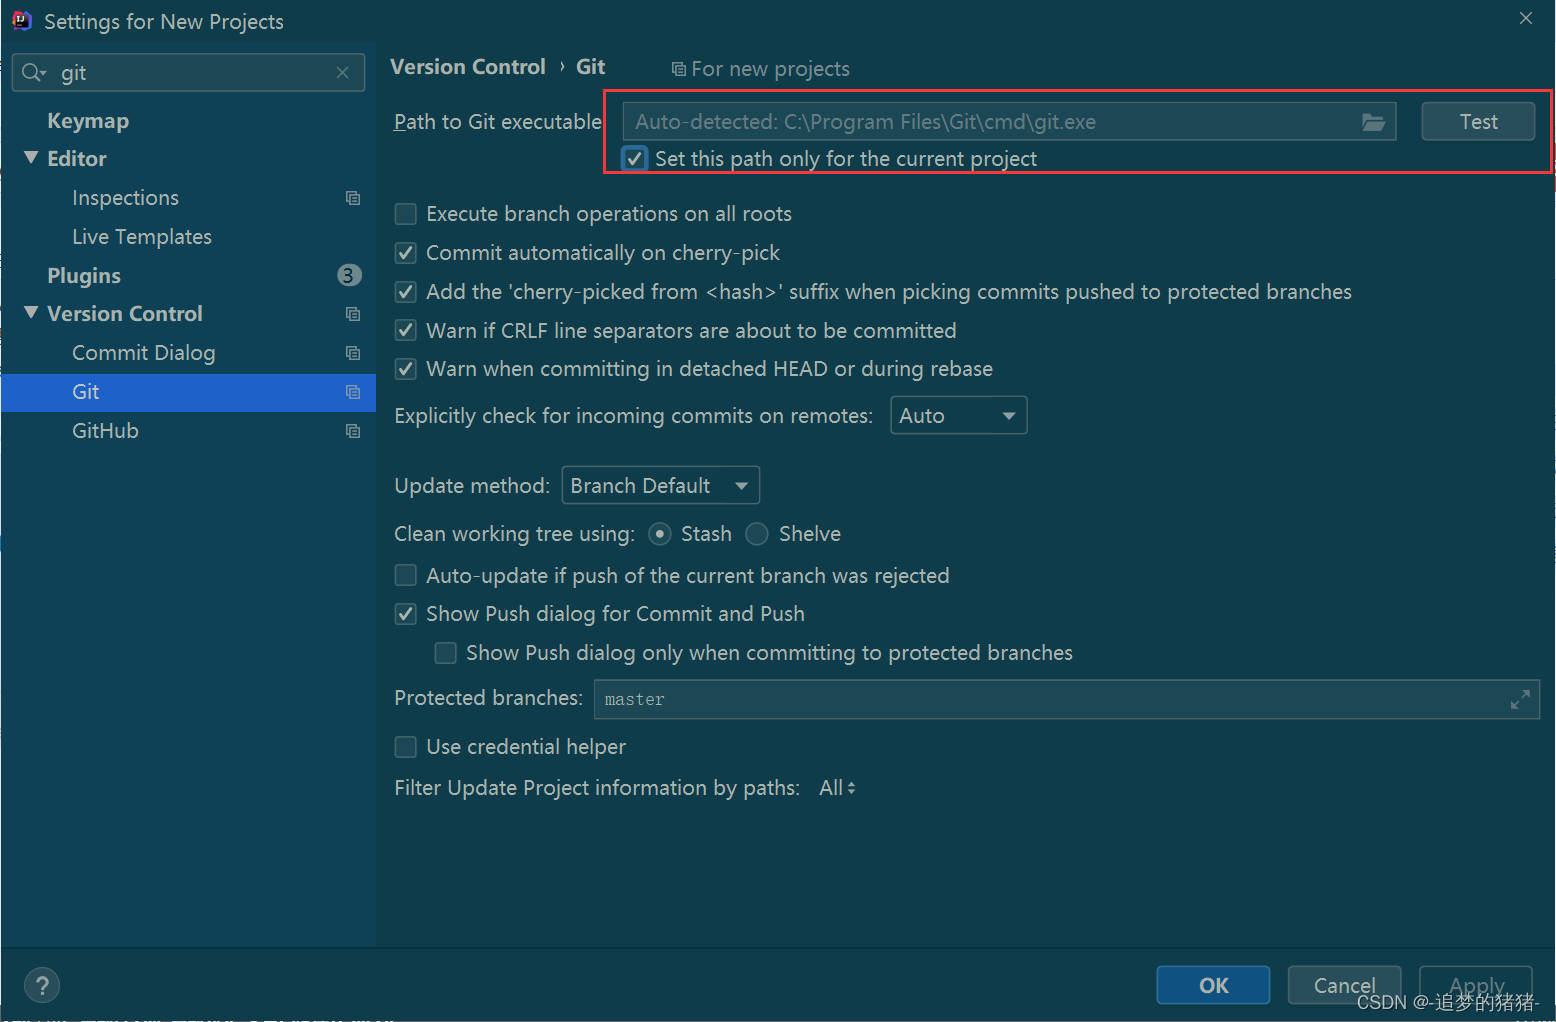The height and width of the screenshot is (1022, 1556).
Task: Toggle Show Push dialog for Commit and Push
Action: (x=405, y=614)
